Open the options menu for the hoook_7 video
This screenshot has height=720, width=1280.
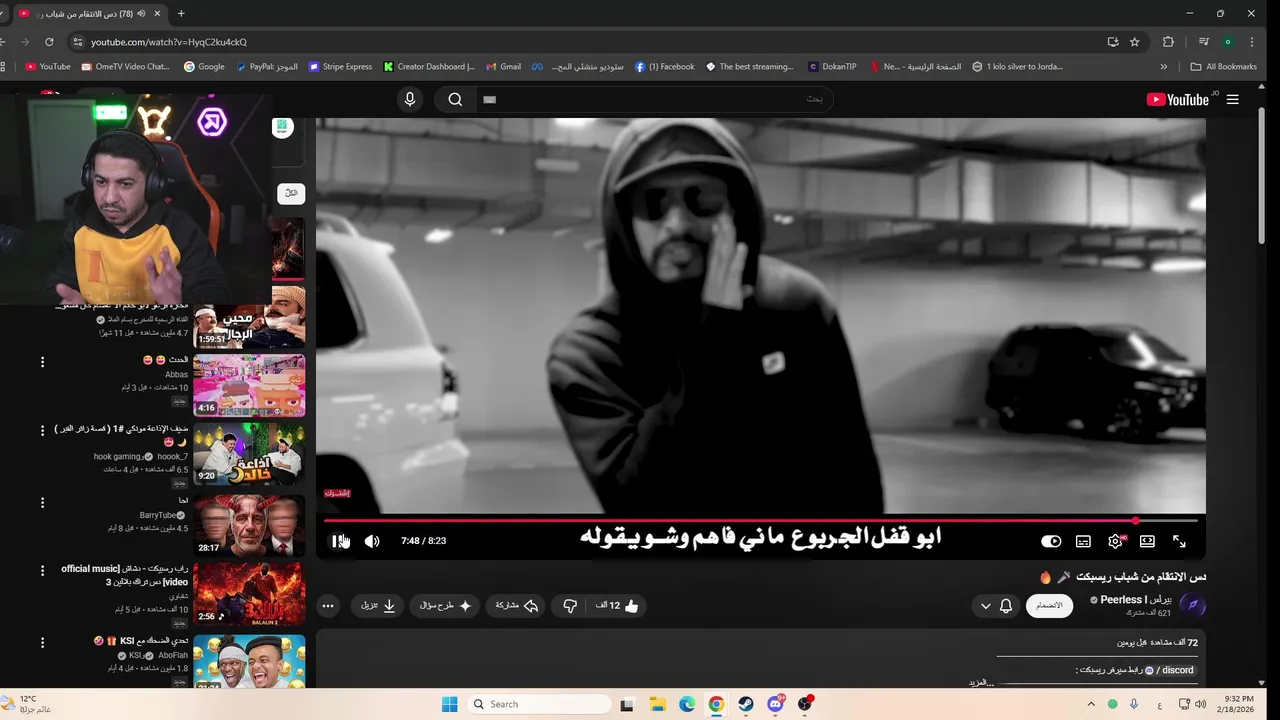pyautogui.click(x=42, y=431)
